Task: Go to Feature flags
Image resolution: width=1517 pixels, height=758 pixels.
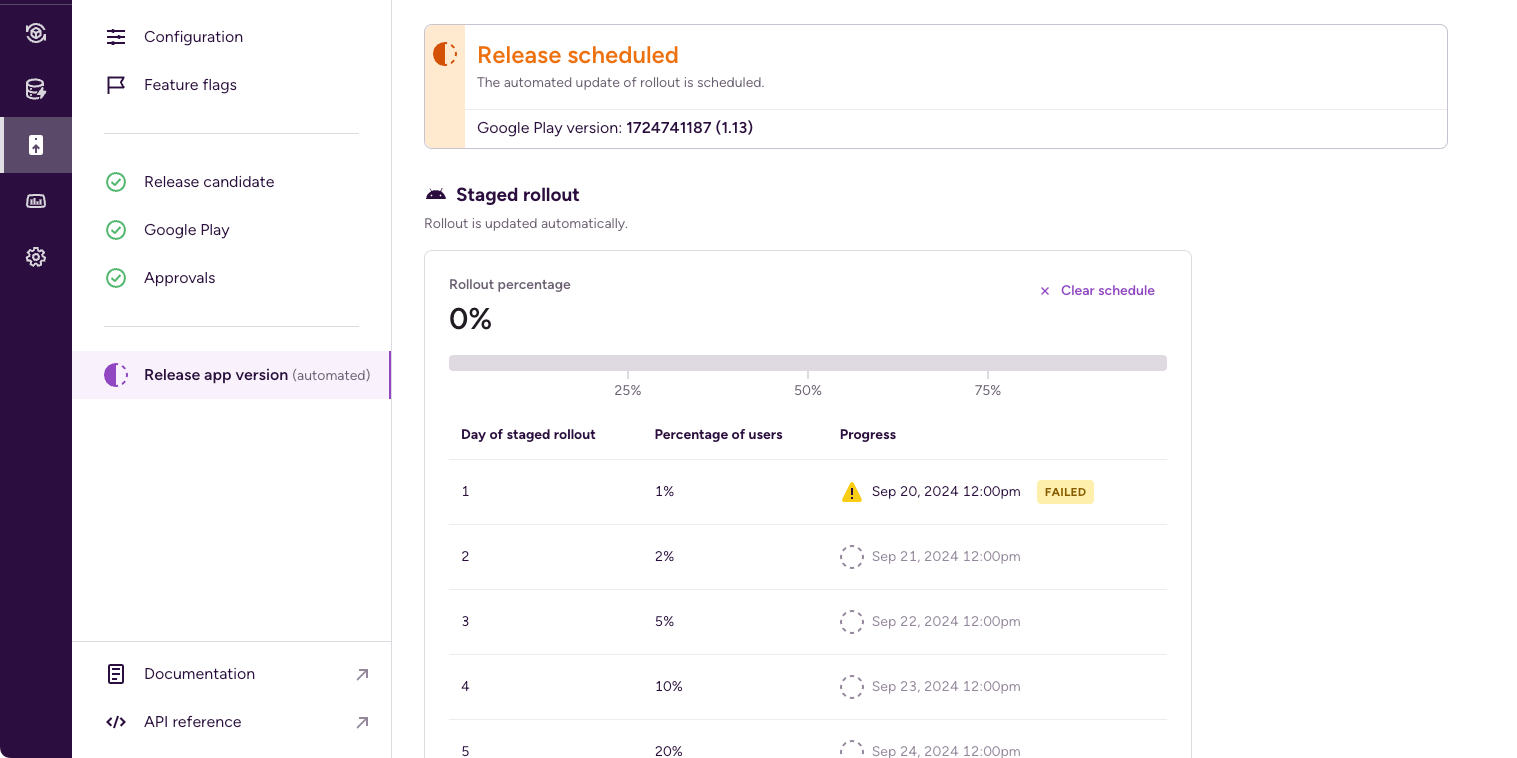Action: coord(190,85)
